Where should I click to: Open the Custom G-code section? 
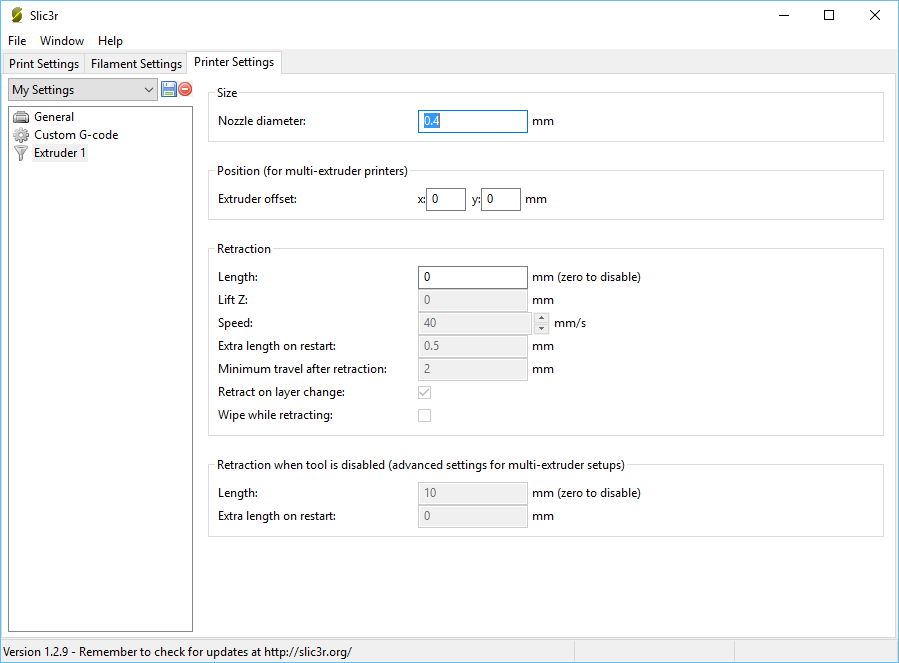click(x=76, y=135)
